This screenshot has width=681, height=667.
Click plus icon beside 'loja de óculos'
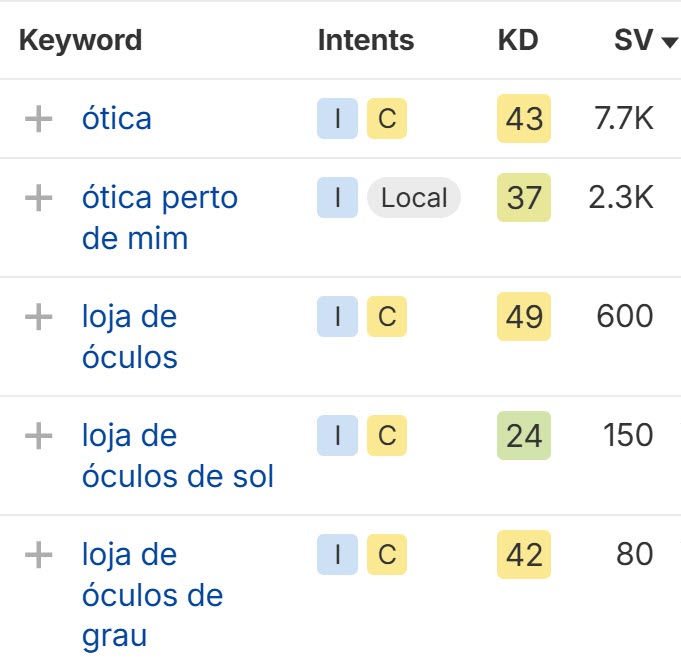38,317
